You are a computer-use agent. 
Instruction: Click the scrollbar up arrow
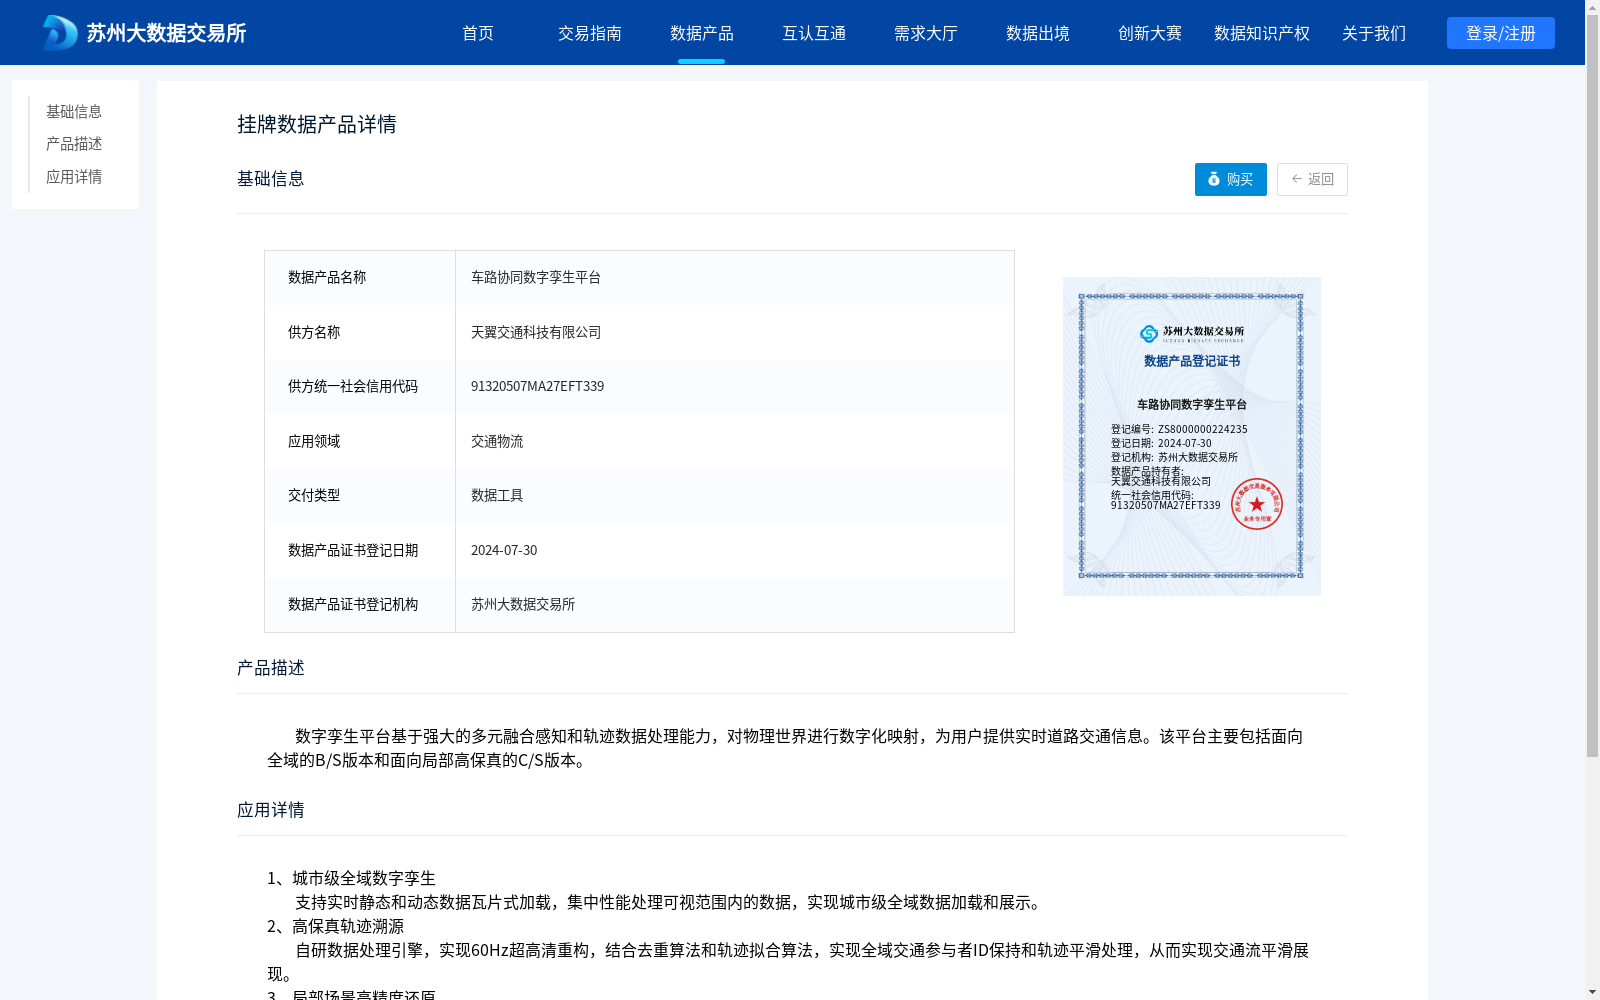[x=1592, y=7]
